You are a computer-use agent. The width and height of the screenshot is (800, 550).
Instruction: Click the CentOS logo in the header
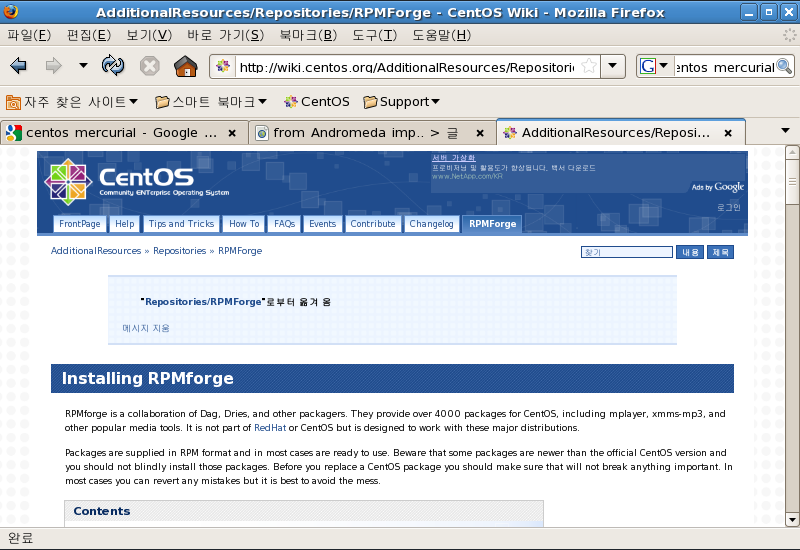137,182
